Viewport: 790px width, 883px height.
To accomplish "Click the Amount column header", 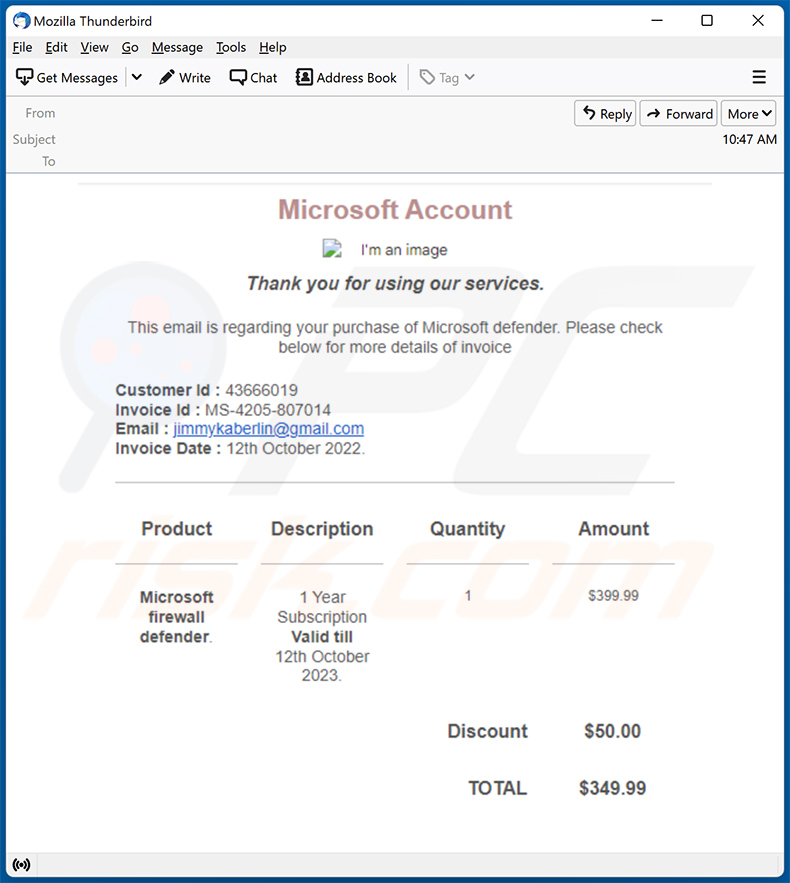I will (x=614, y=529).
